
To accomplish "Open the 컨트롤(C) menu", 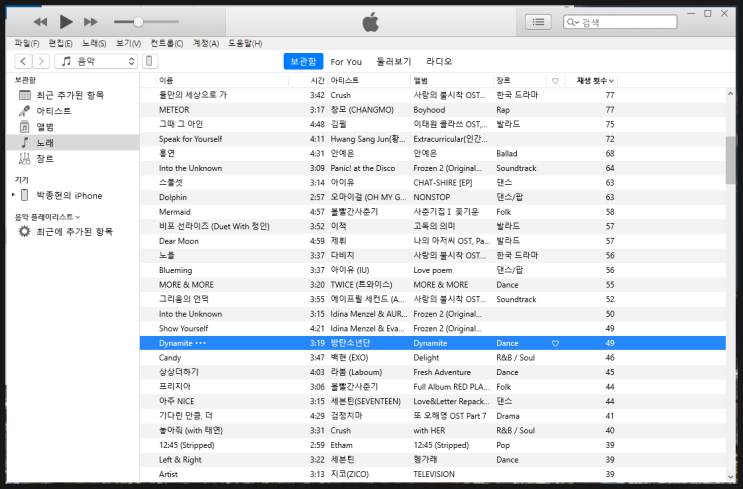I will (x=167, y=44).
